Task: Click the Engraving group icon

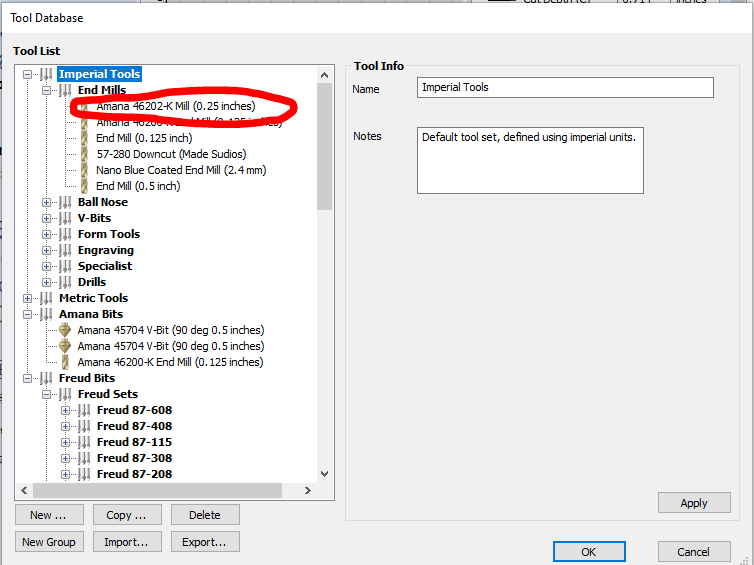Action: pos(65,250)
